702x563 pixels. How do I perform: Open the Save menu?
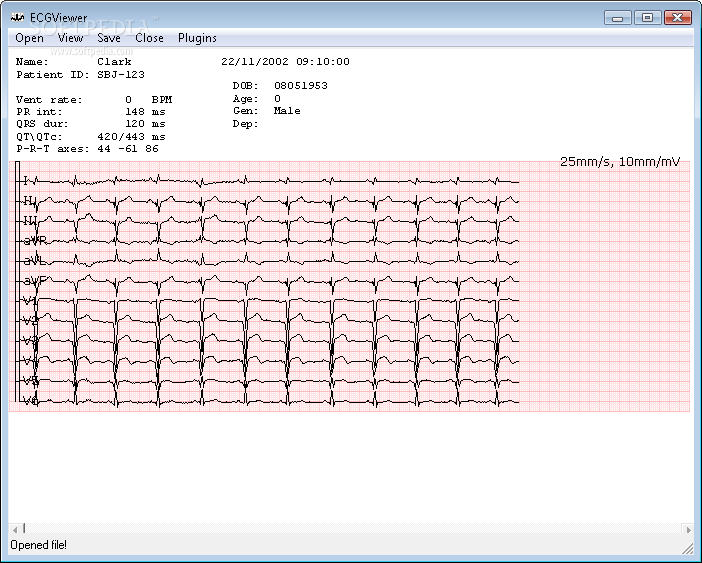tap(109, 38)
